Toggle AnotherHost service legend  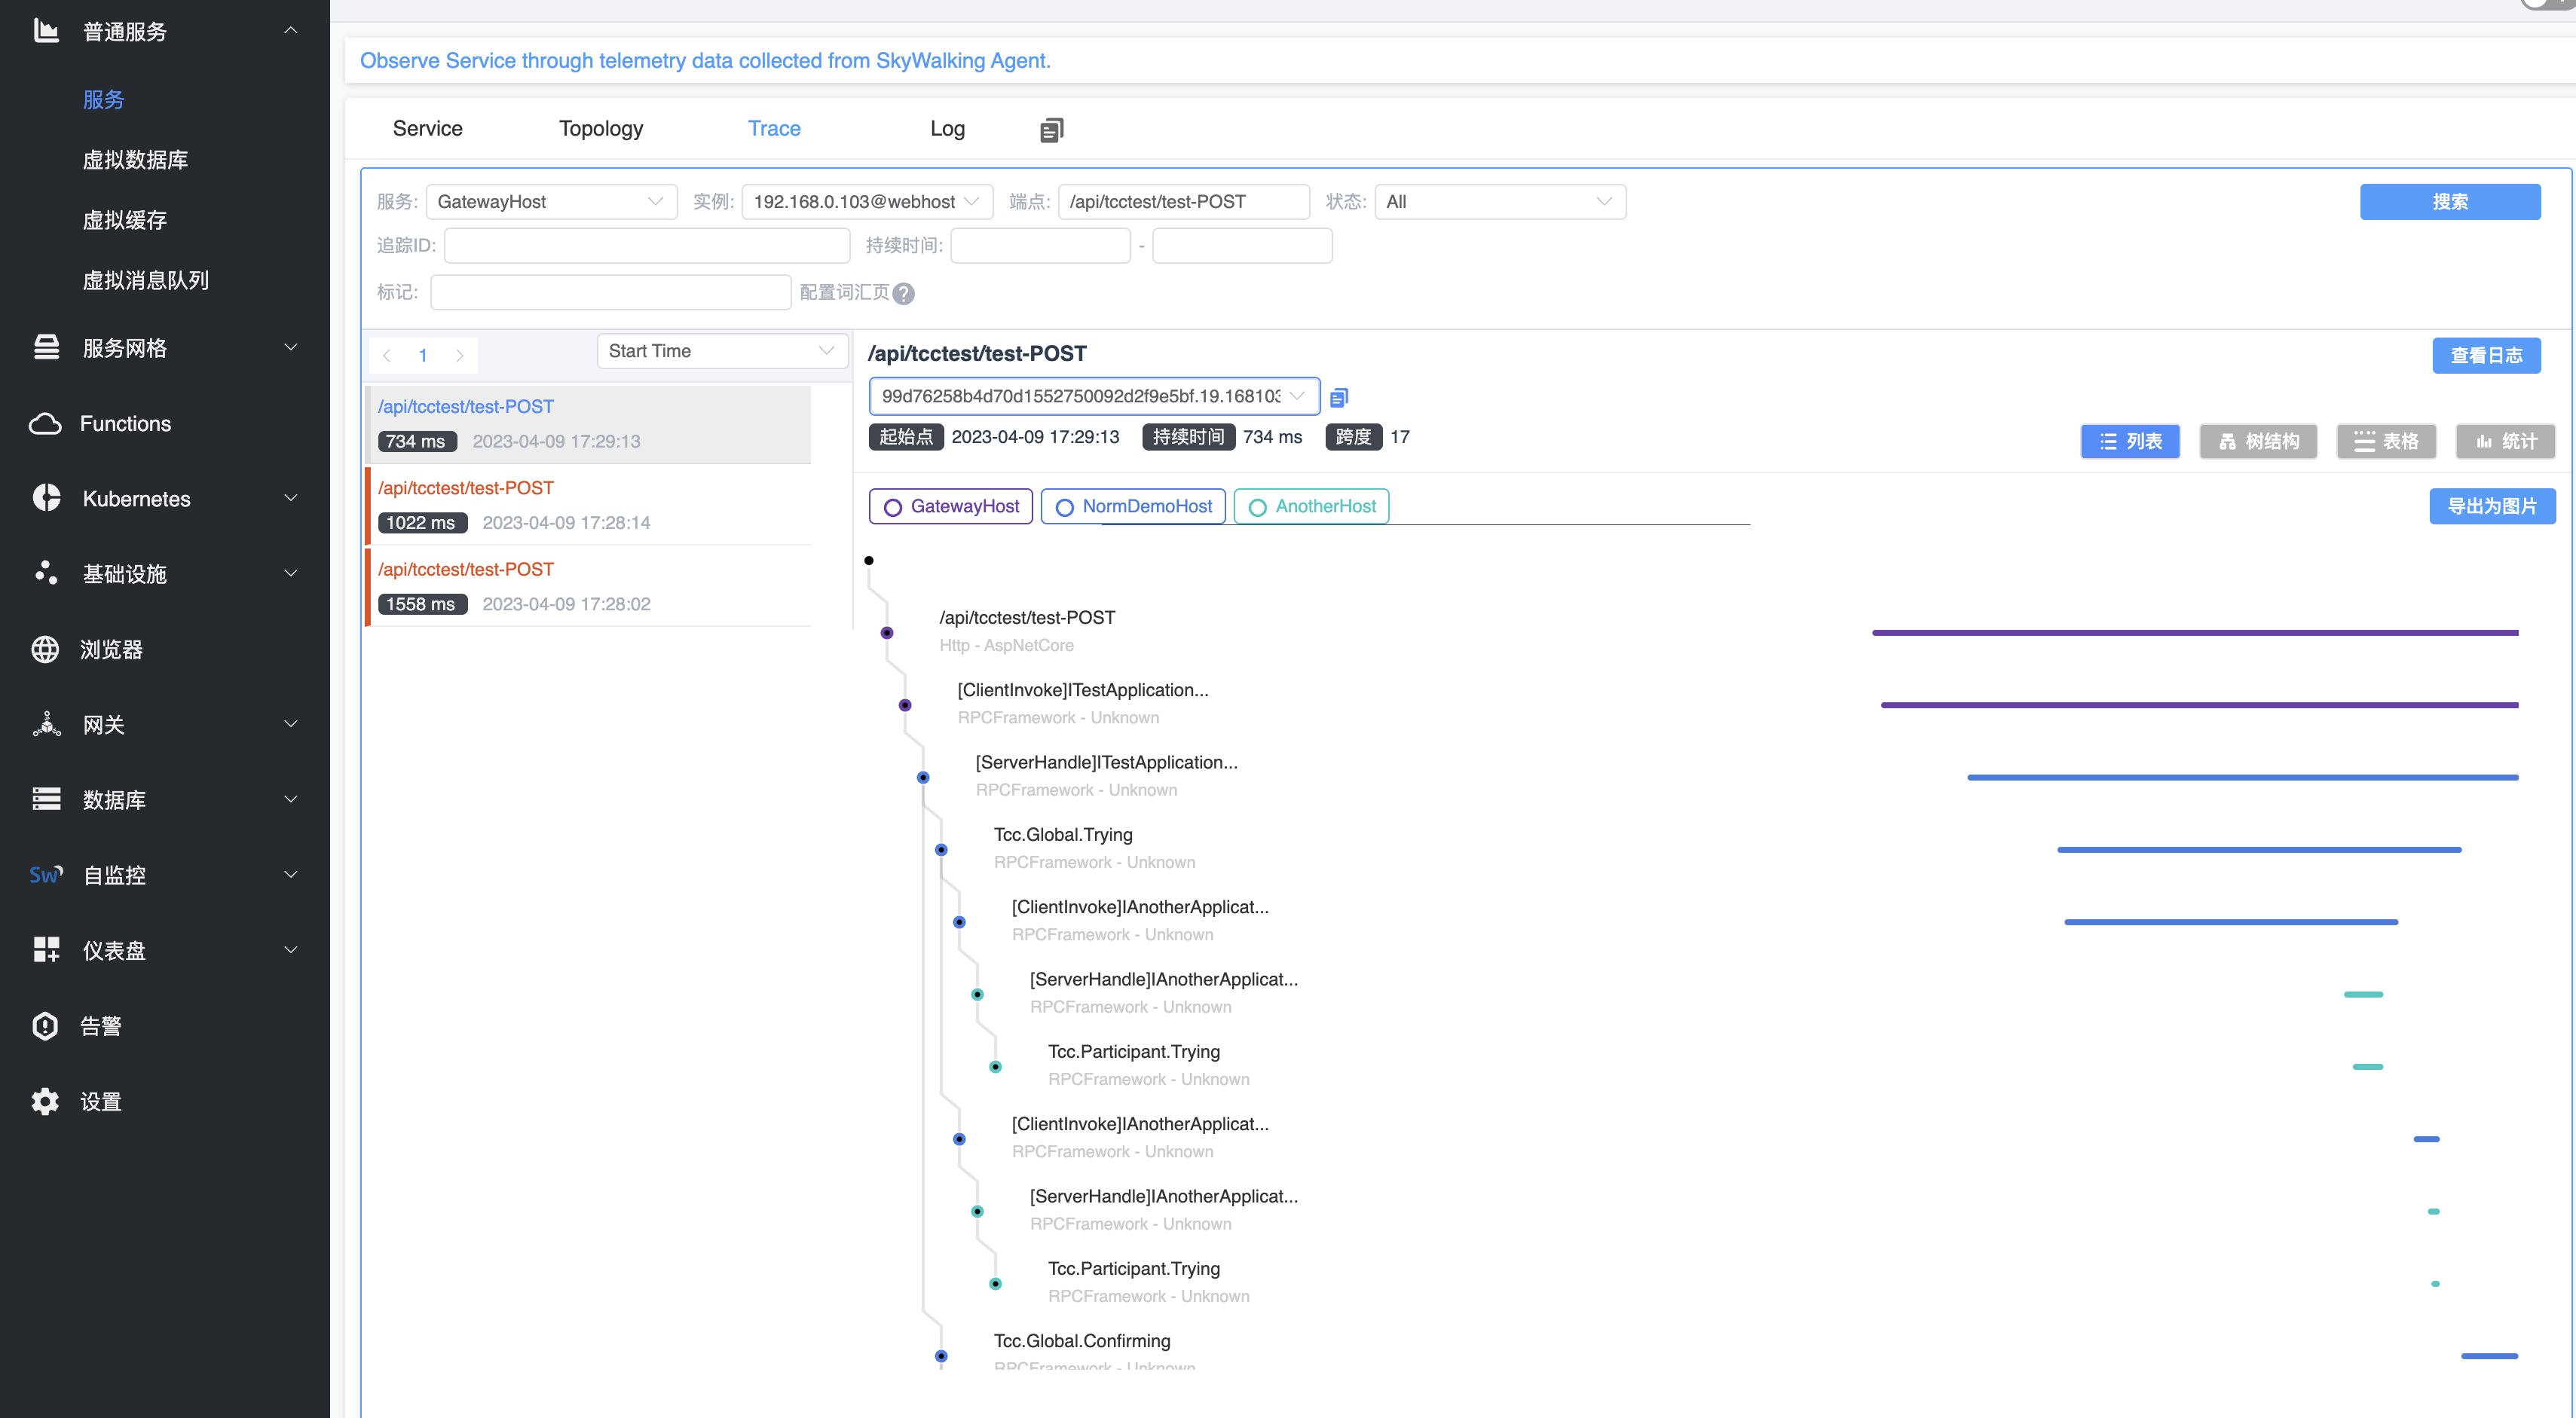pyautogui.click(x=1311, y=506)
